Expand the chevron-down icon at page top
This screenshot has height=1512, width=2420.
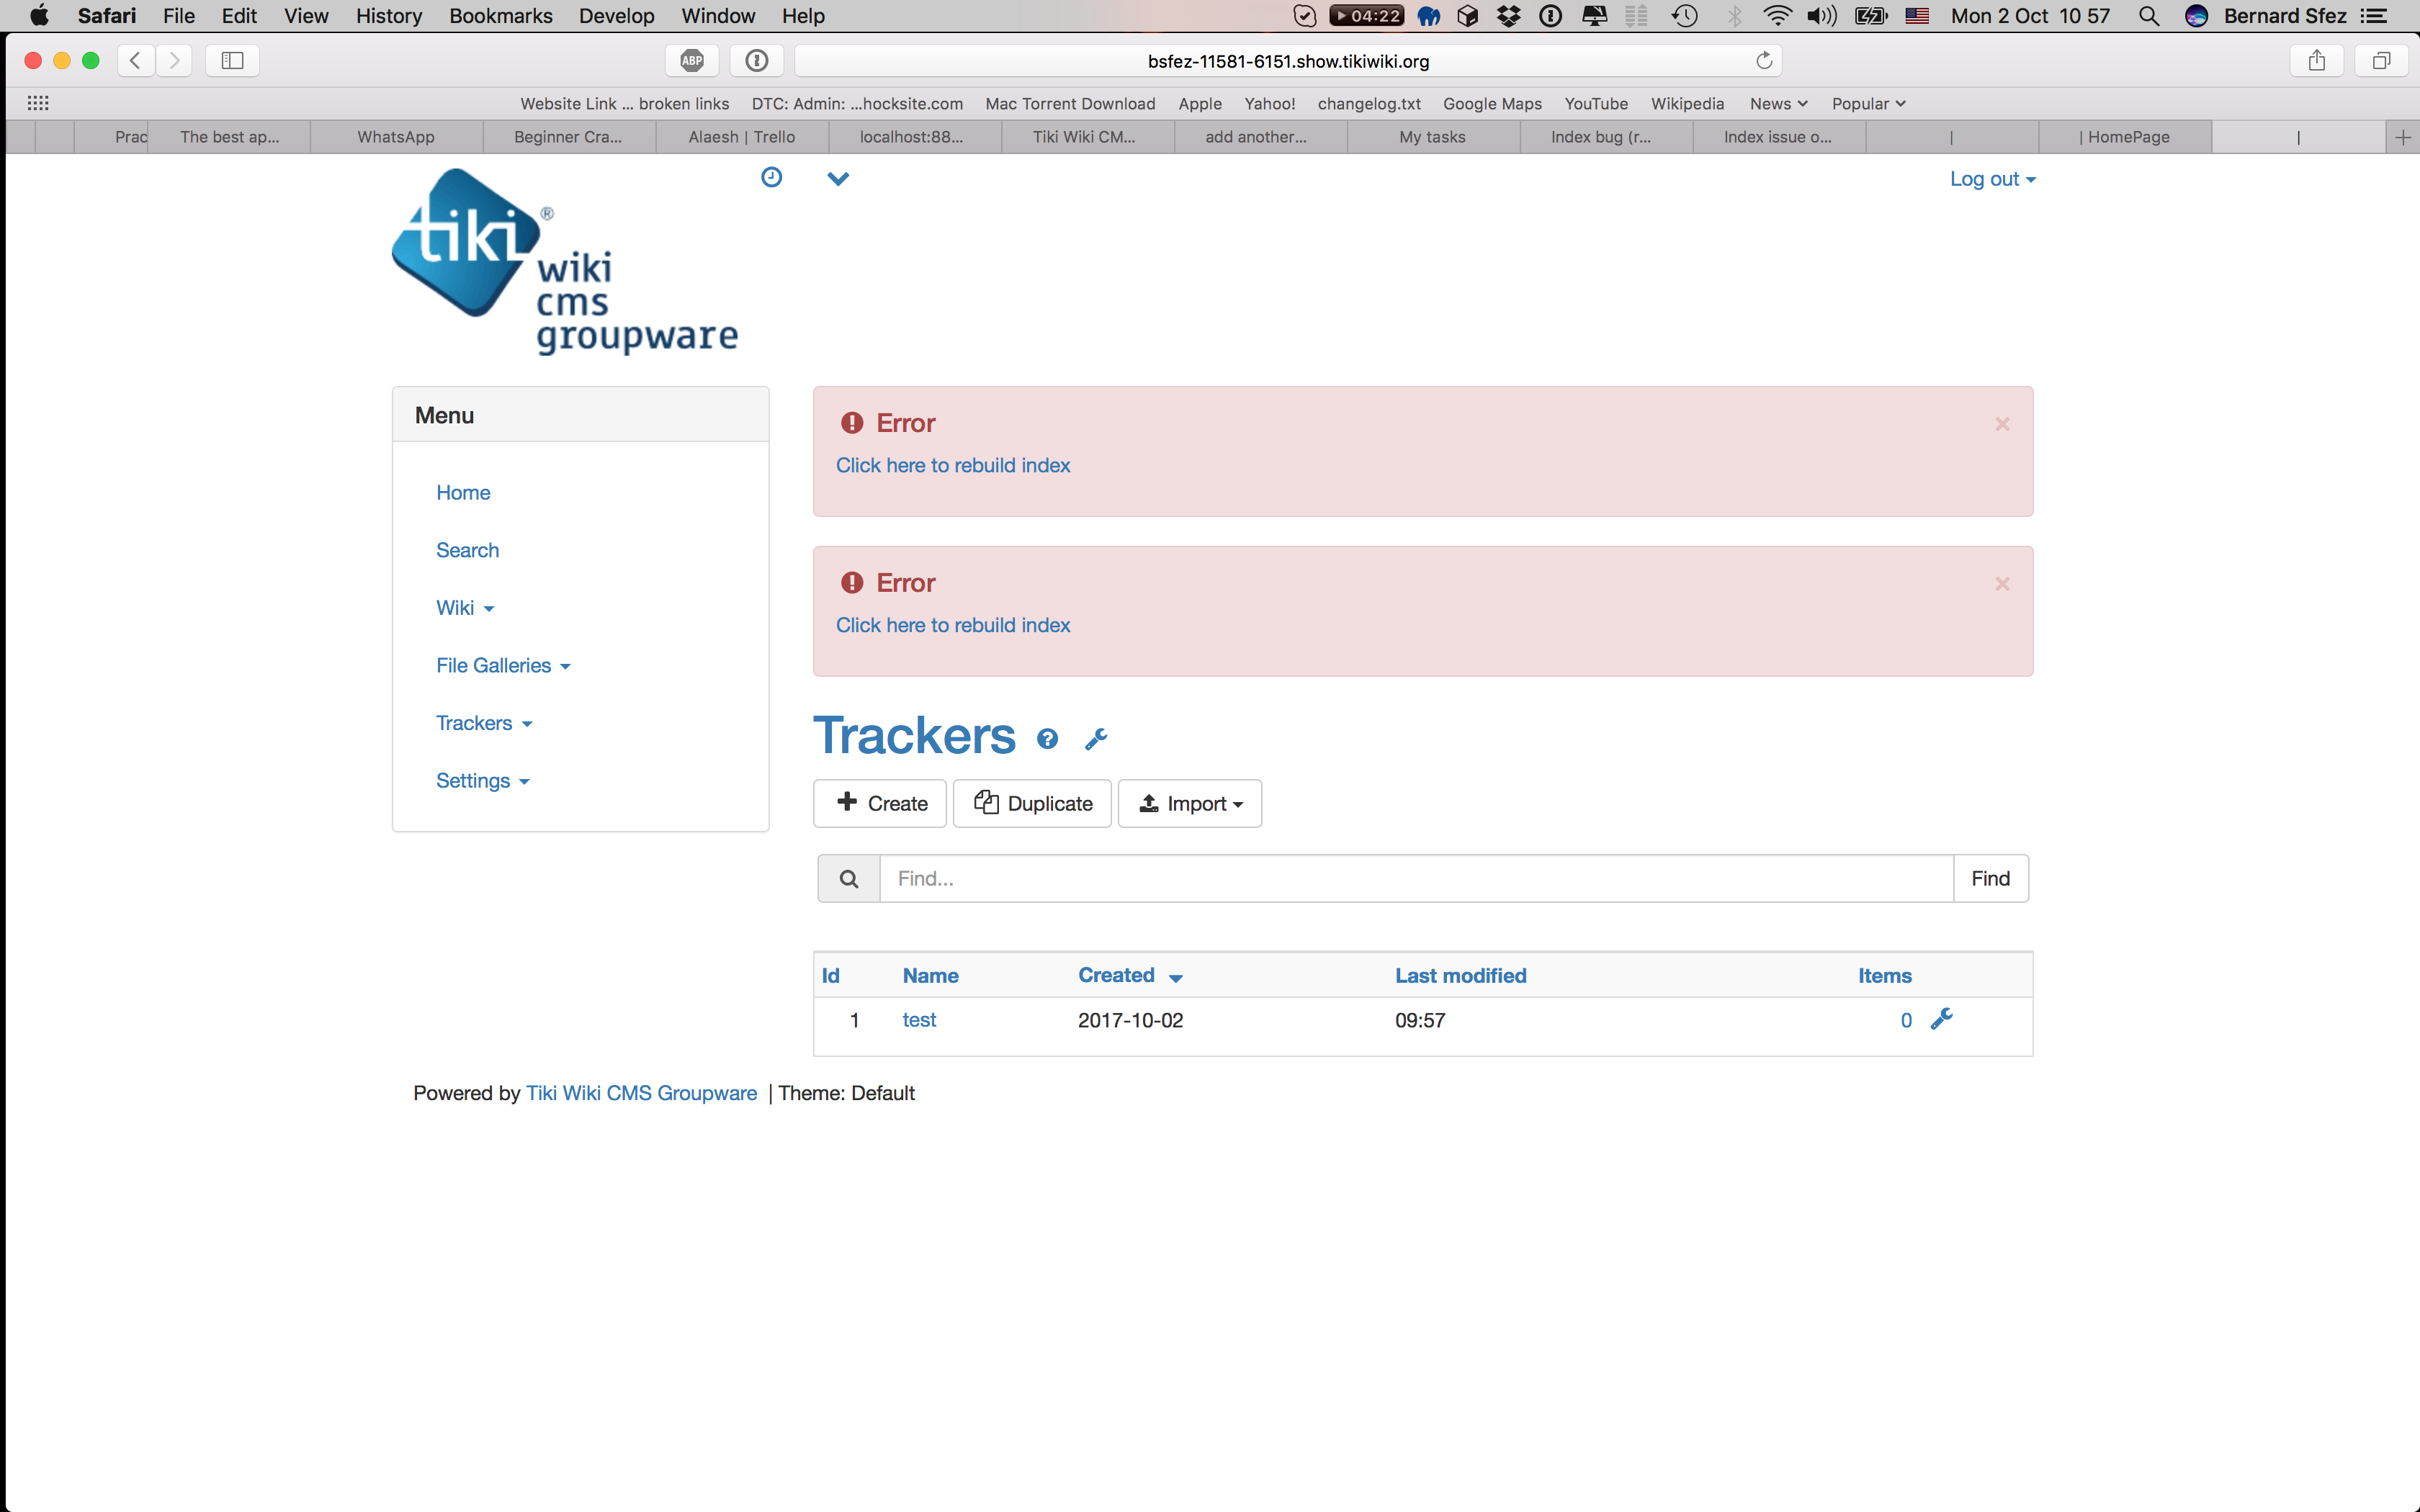[838, 179]
